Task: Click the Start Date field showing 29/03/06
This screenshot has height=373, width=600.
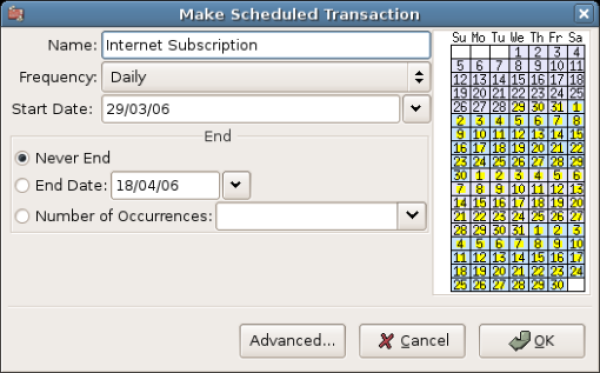Action: (x=251, y=109)
